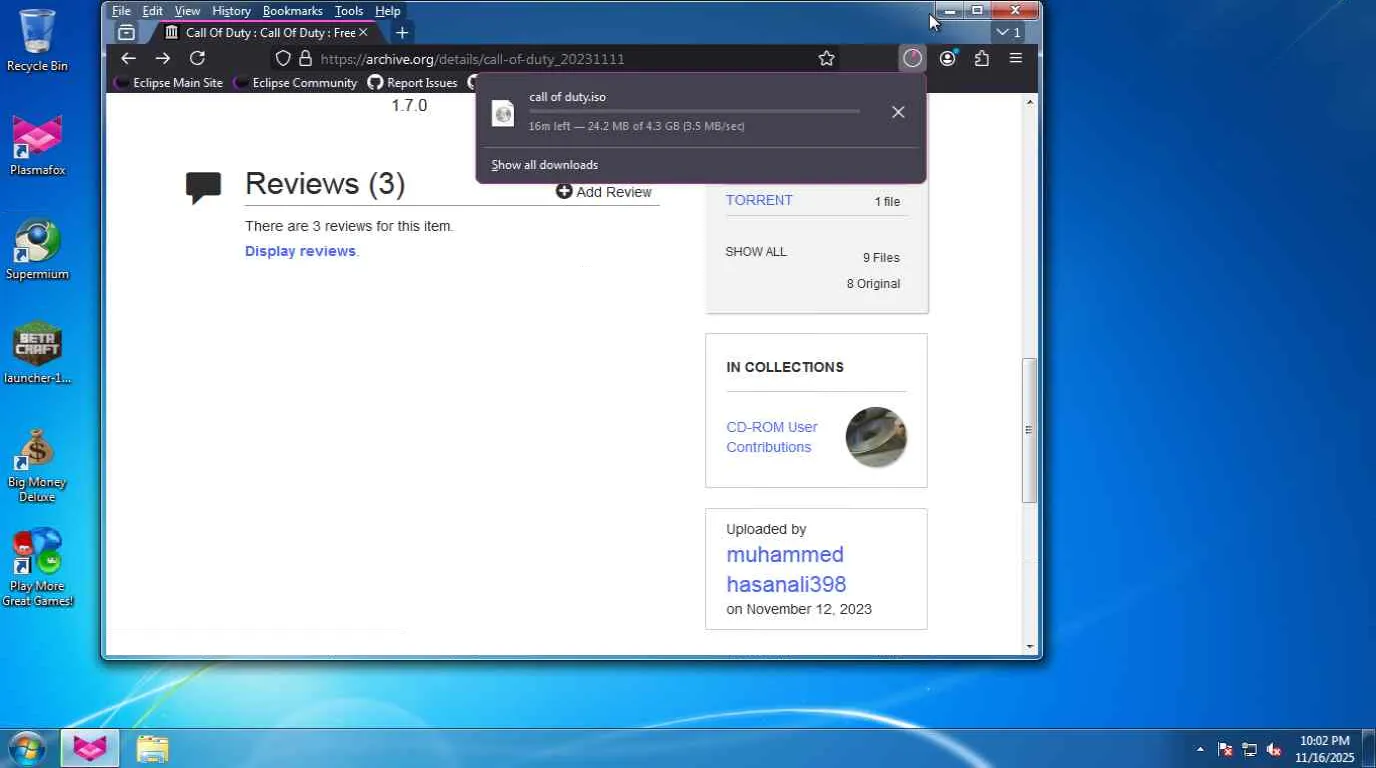The width and height of the screenshot is (1376, 768).
Task: Click the muted volume tray icon
Action: tap(1274, 749)
